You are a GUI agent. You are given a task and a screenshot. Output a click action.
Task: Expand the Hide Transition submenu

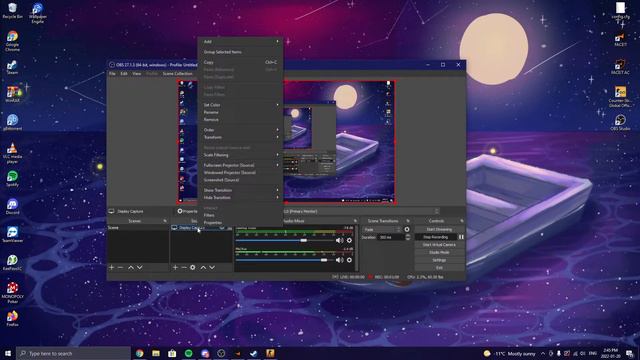(240, 198)
